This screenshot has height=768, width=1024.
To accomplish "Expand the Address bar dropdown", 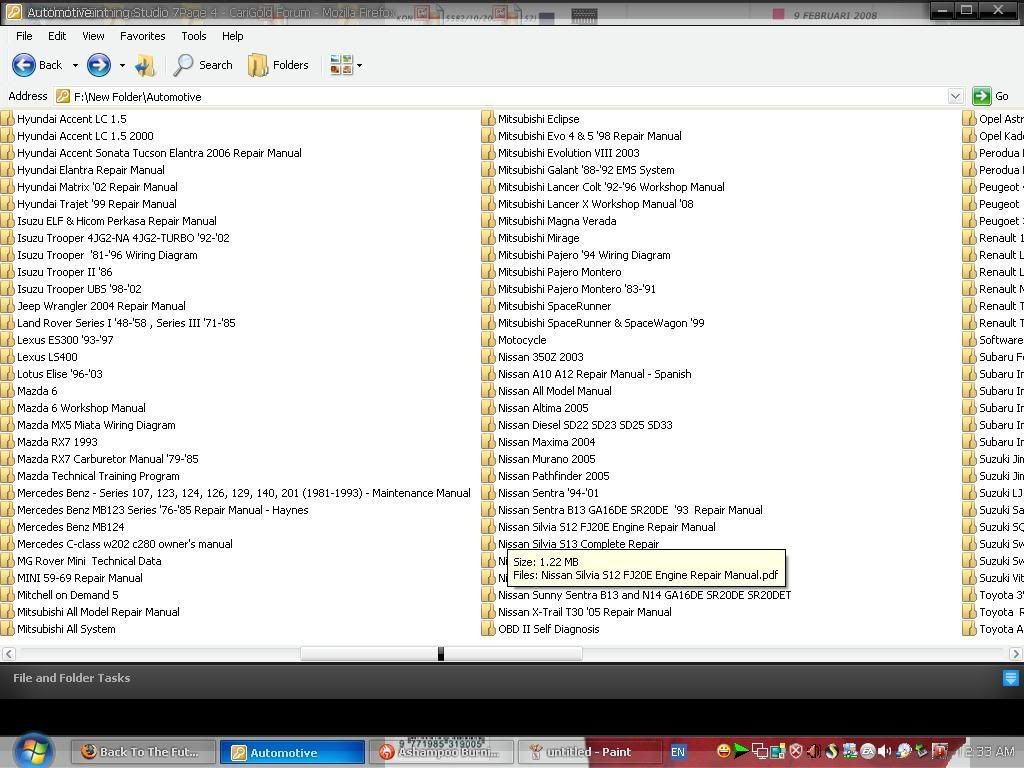I will point(955,97).
